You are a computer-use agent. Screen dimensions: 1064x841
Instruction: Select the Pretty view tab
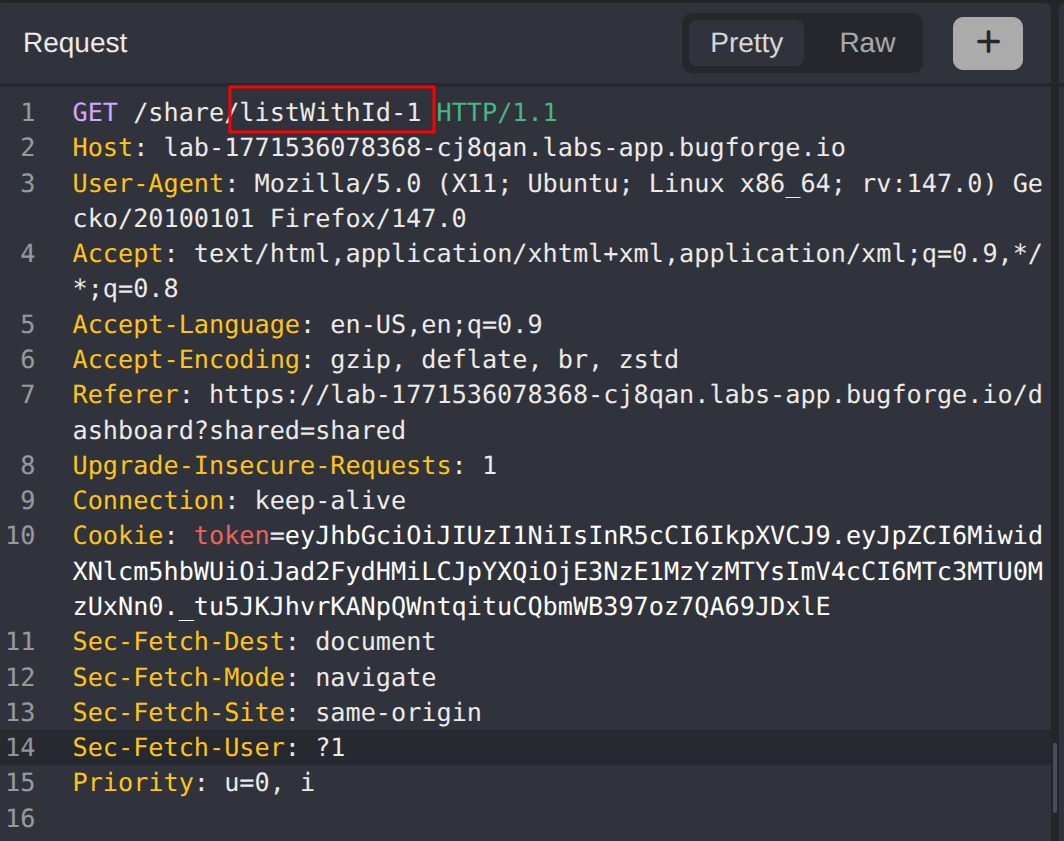[746, 44]
